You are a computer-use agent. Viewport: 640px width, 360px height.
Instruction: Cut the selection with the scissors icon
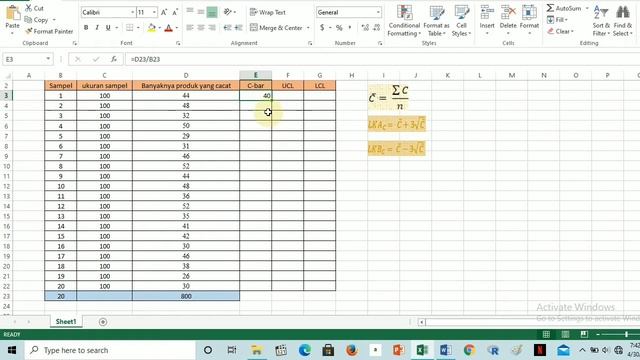[34, 8]
